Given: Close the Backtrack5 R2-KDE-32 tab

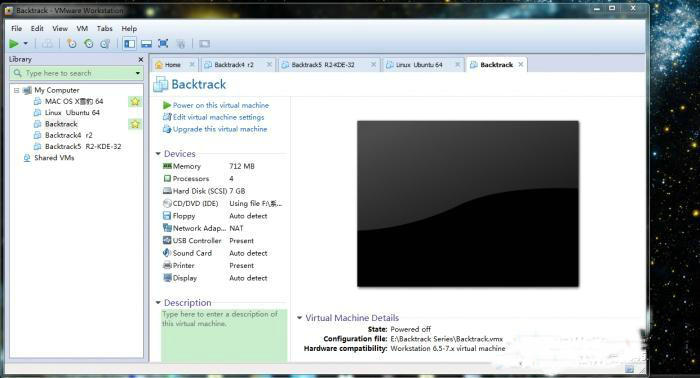Looking at the screenshot, I should 373,65.
